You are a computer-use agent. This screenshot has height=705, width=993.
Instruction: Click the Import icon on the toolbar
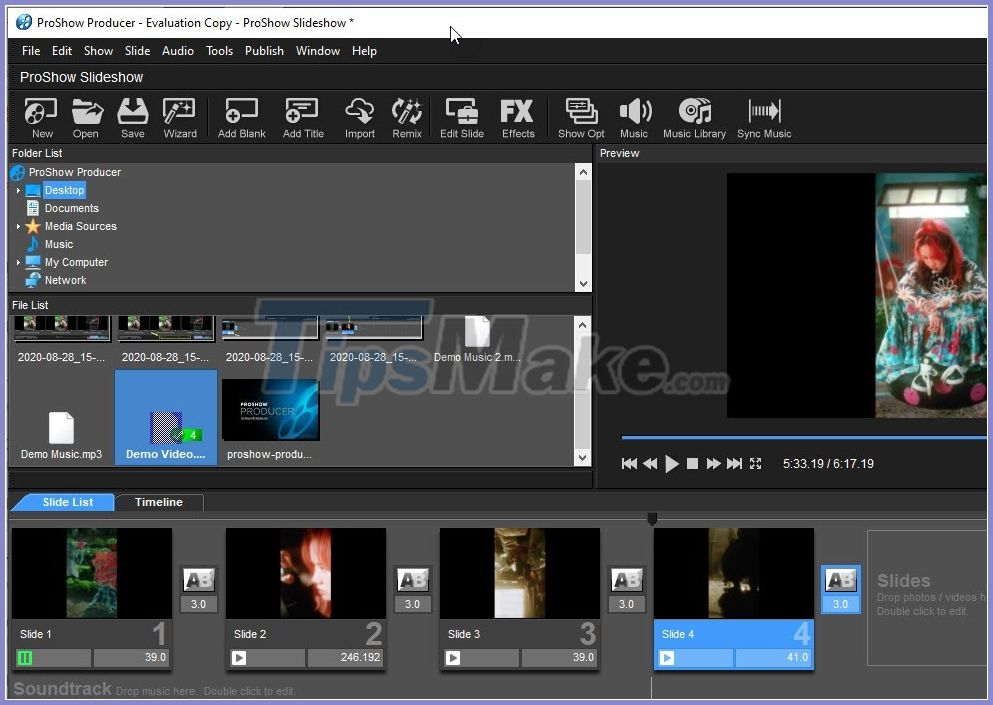[359, 117]
